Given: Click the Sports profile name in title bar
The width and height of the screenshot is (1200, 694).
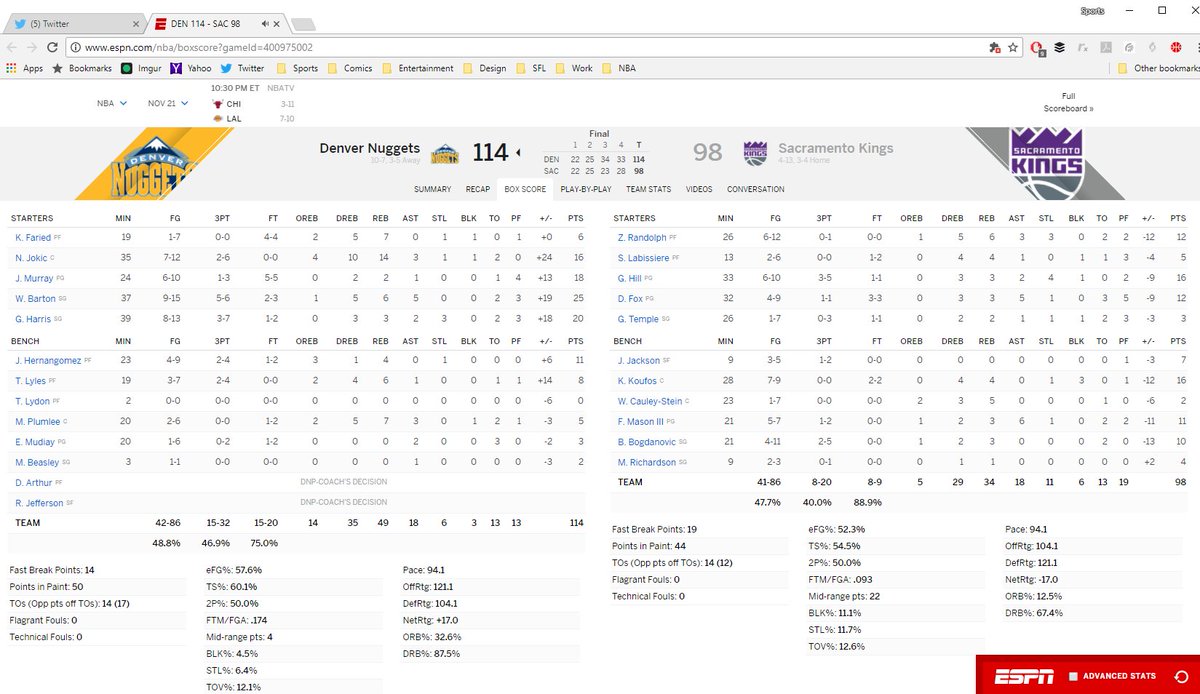Looking at the screenshot, I should [x=1093, y=10].
